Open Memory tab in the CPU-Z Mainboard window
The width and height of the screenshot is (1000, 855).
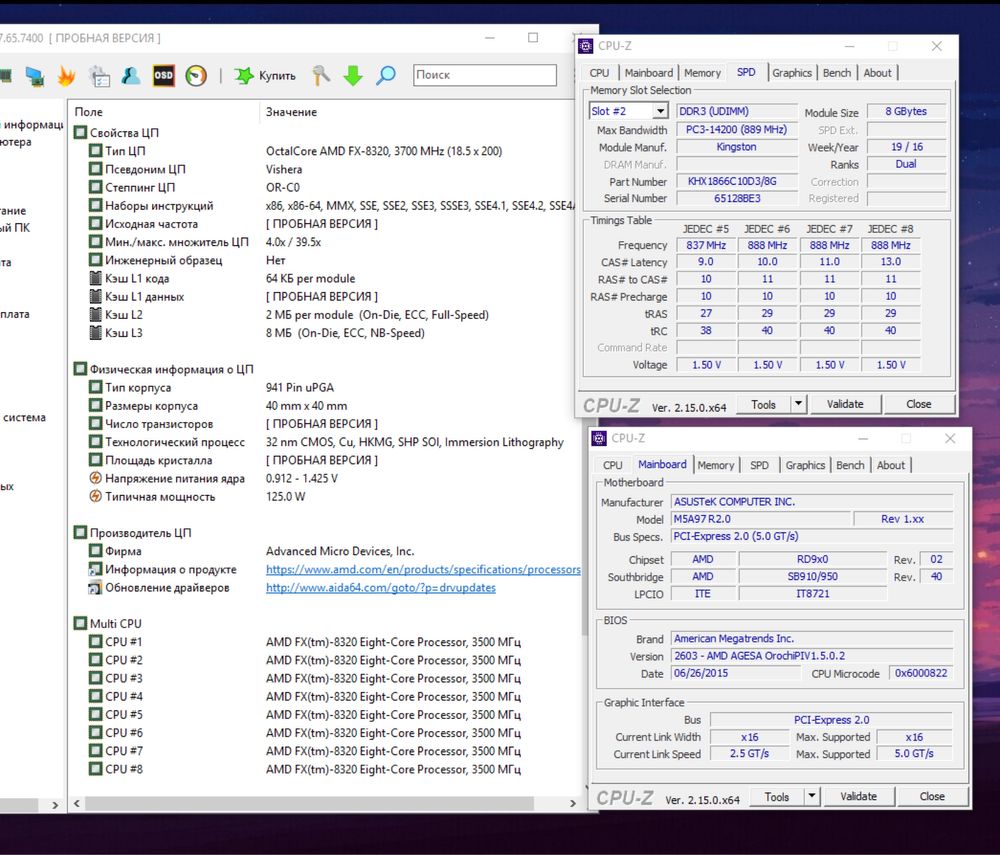coord(716,465)
